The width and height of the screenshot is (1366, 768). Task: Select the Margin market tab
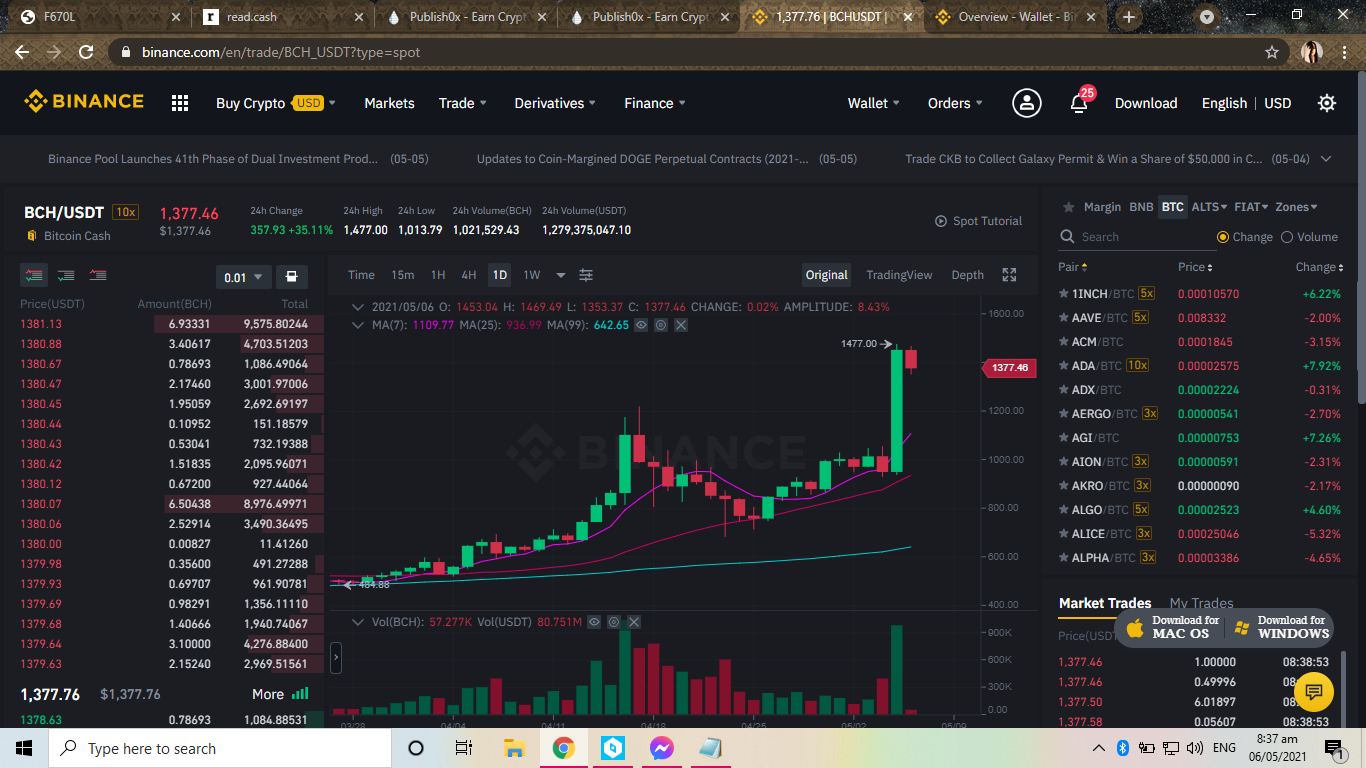pyautogui.click(x=1103, y=207)
